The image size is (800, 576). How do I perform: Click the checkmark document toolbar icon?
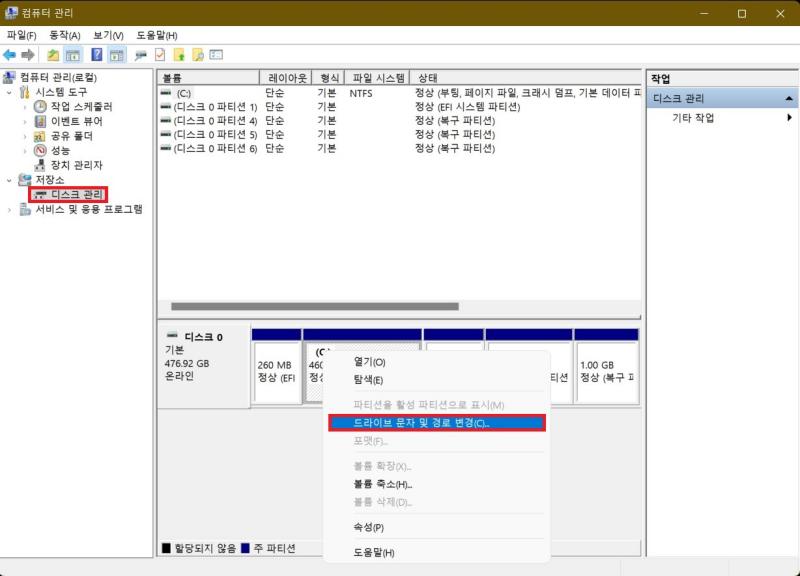point(160,55)
